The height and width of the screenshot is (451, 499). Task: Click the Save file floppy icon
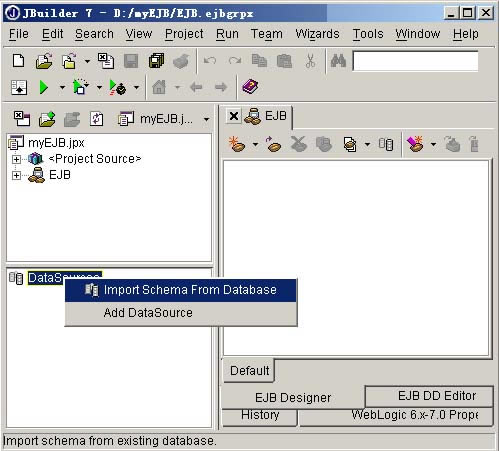[x=131, y=61]
